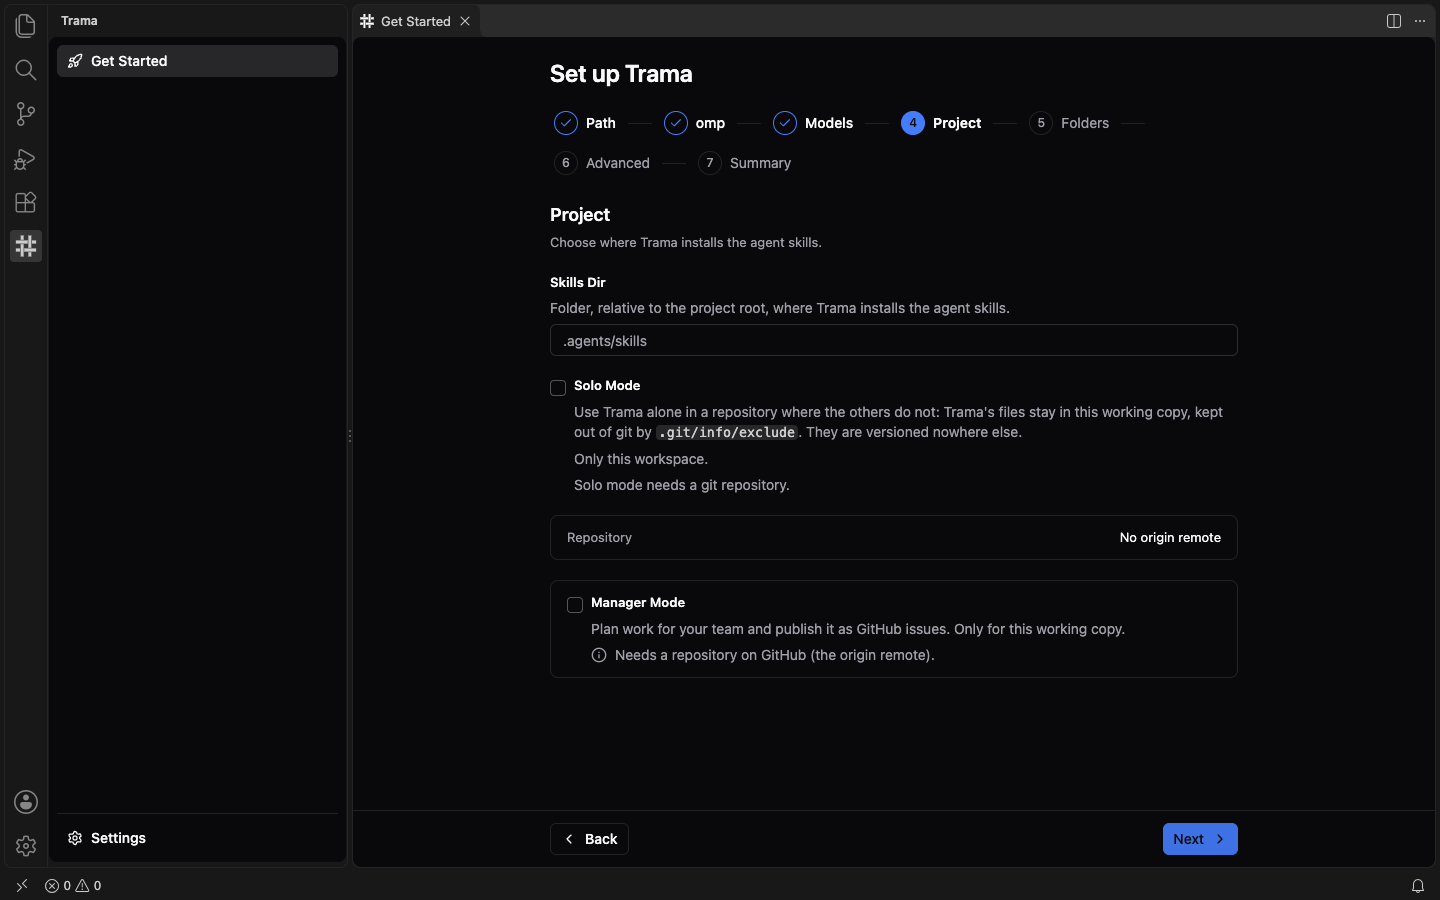Click the remote window indicator in status bar
1440x900 pixels.
coord(22,886)
